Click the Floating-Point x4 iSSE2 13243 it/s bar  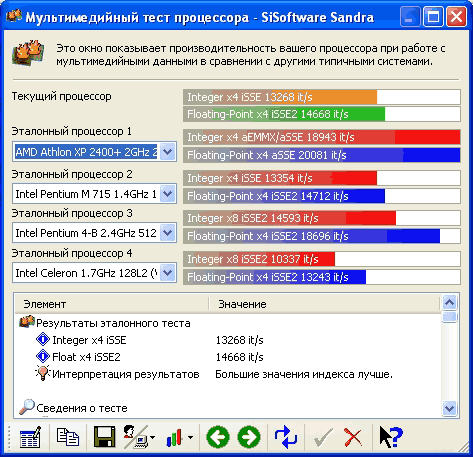(x=322, y=277)
